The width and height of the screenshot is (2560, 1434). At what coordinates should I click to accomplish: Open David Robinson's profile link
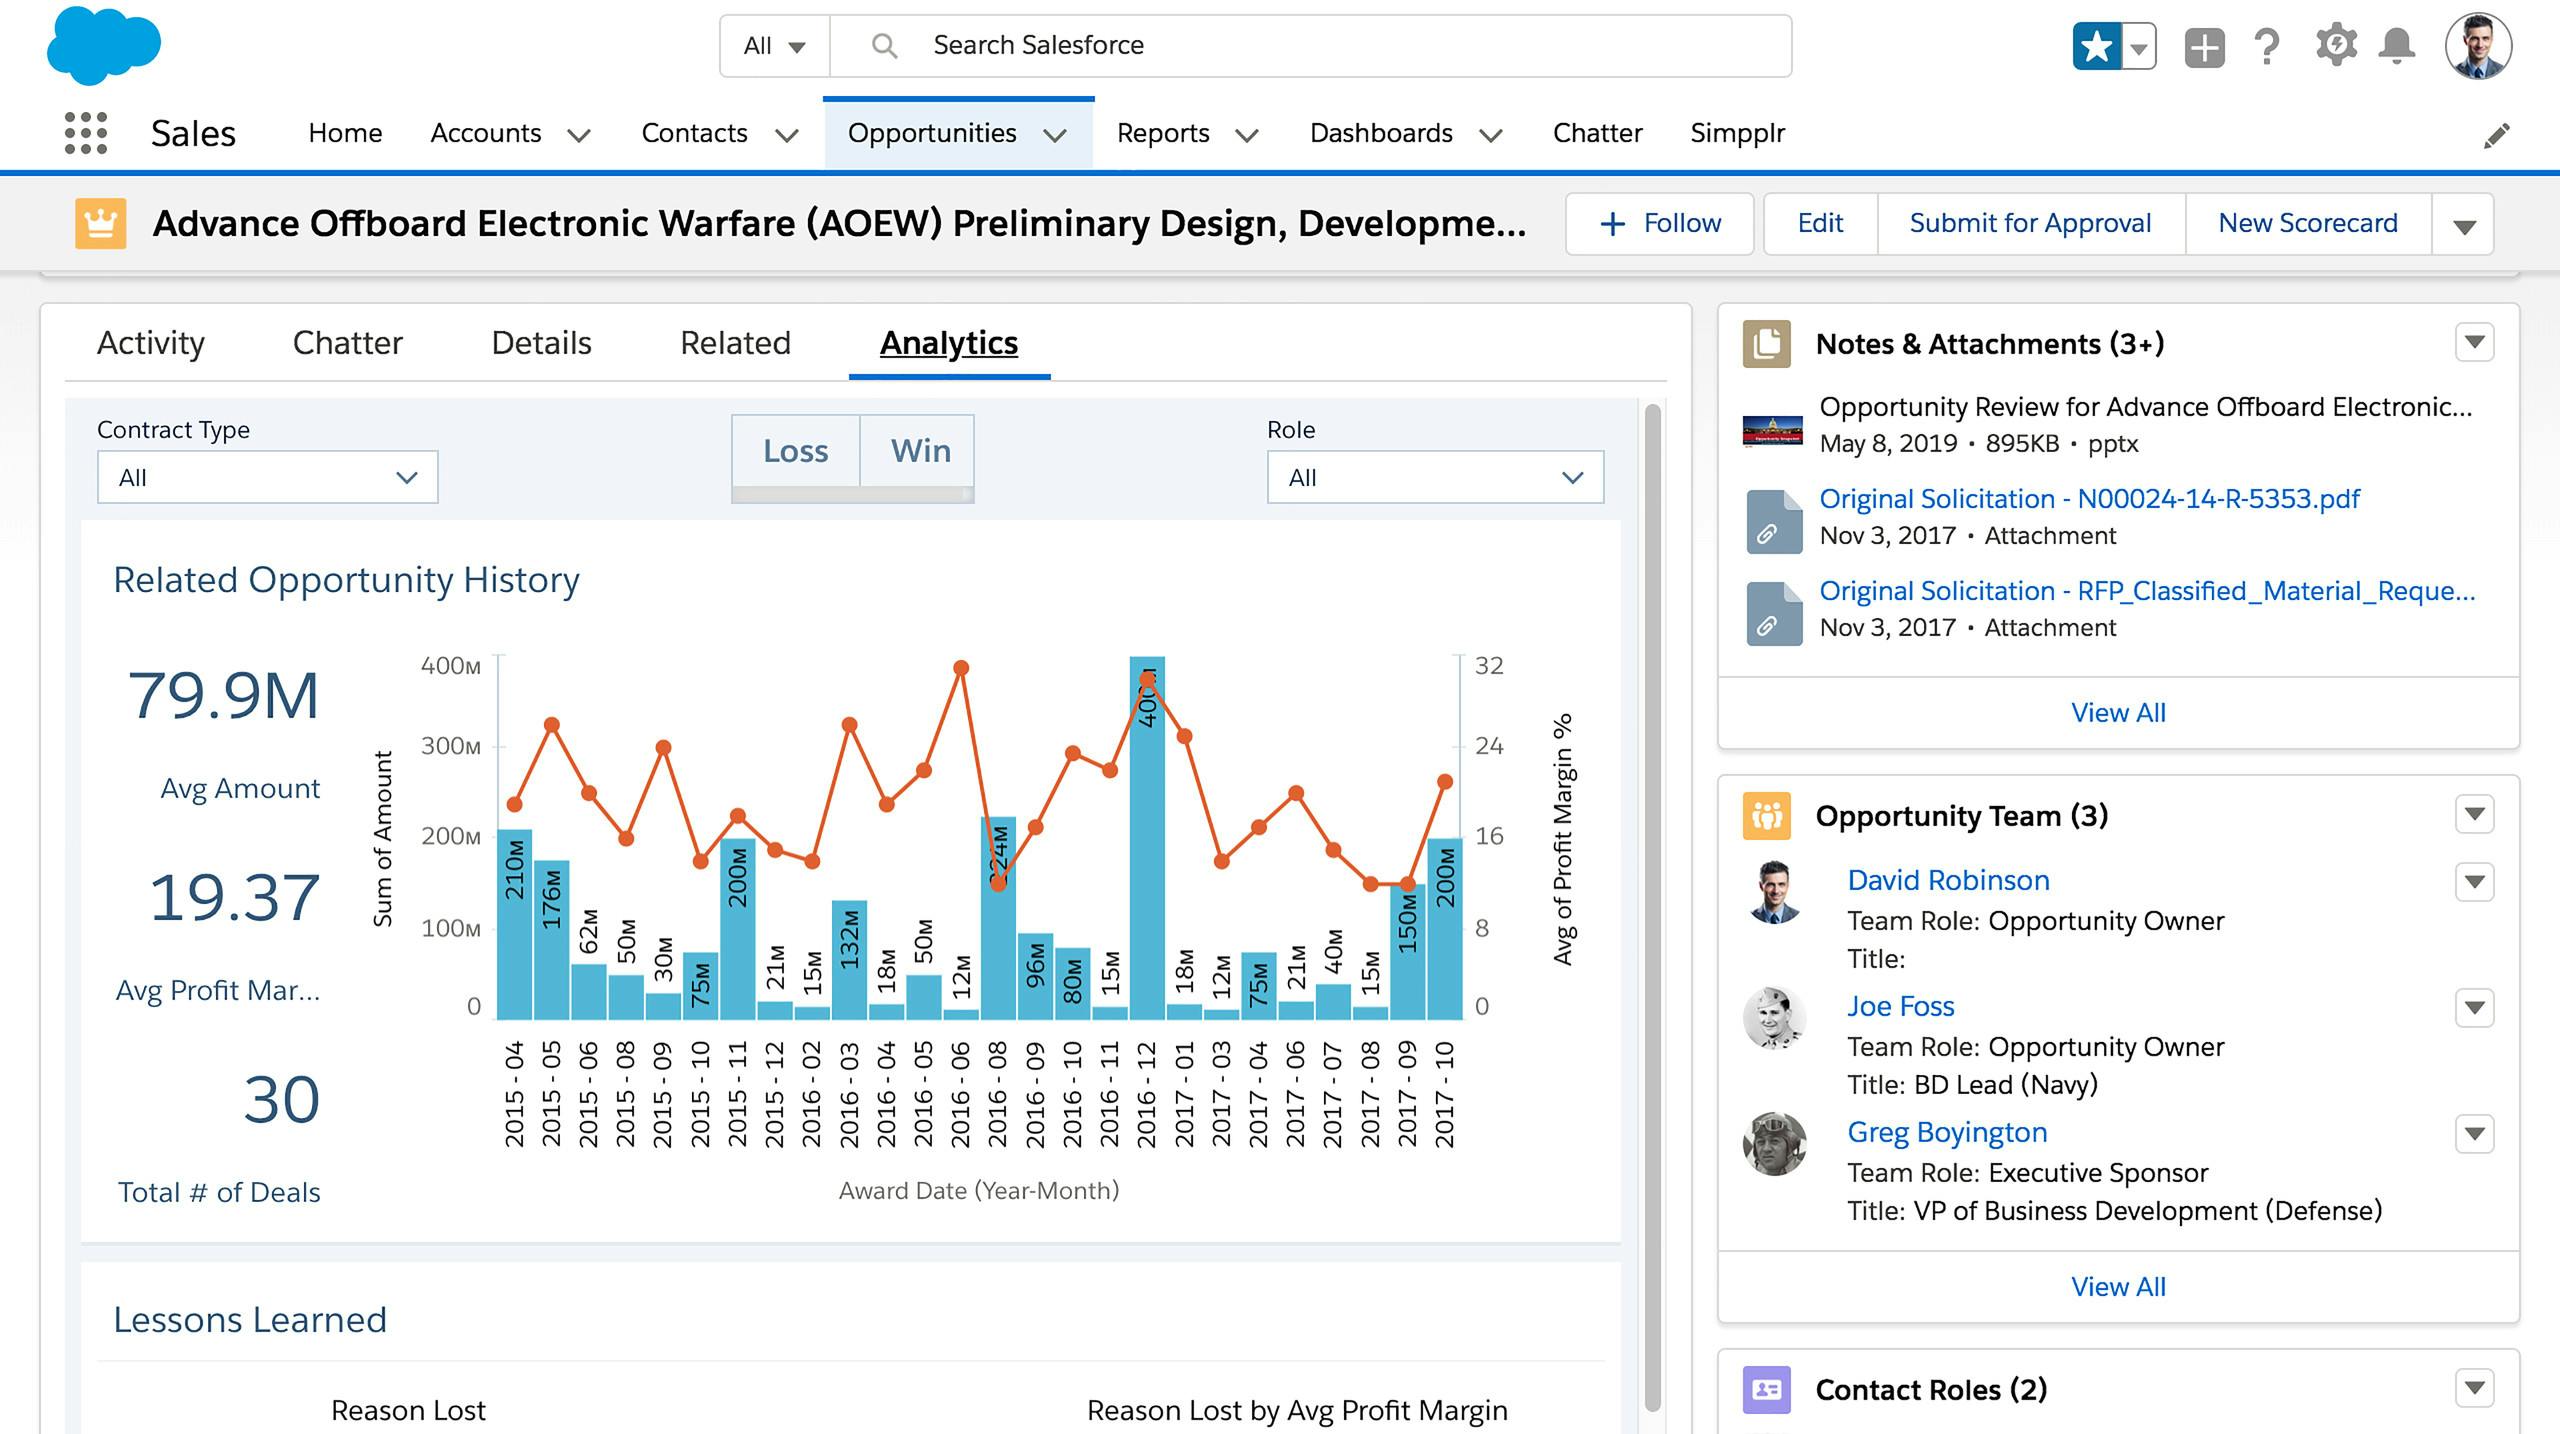point(1948,880)
